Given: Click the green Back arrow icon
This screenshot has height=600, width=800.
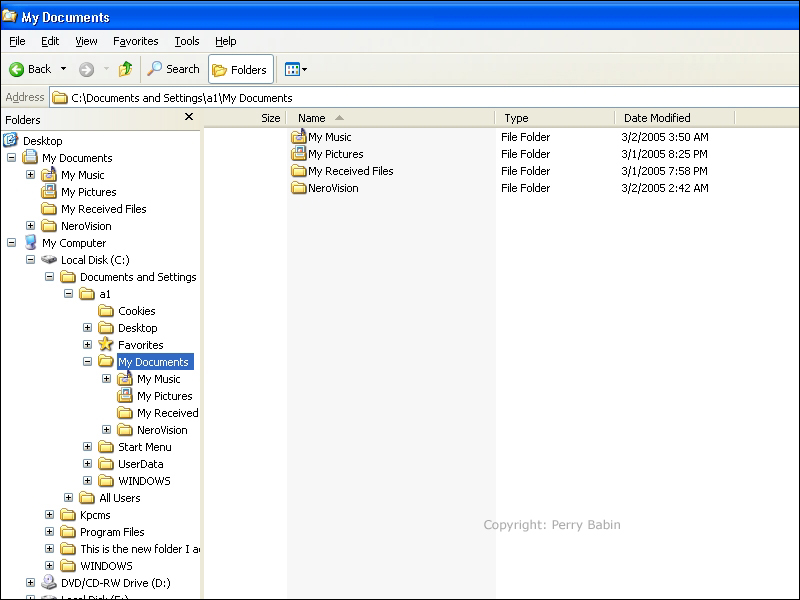Looking at the screenshot, I should (16, 69).
